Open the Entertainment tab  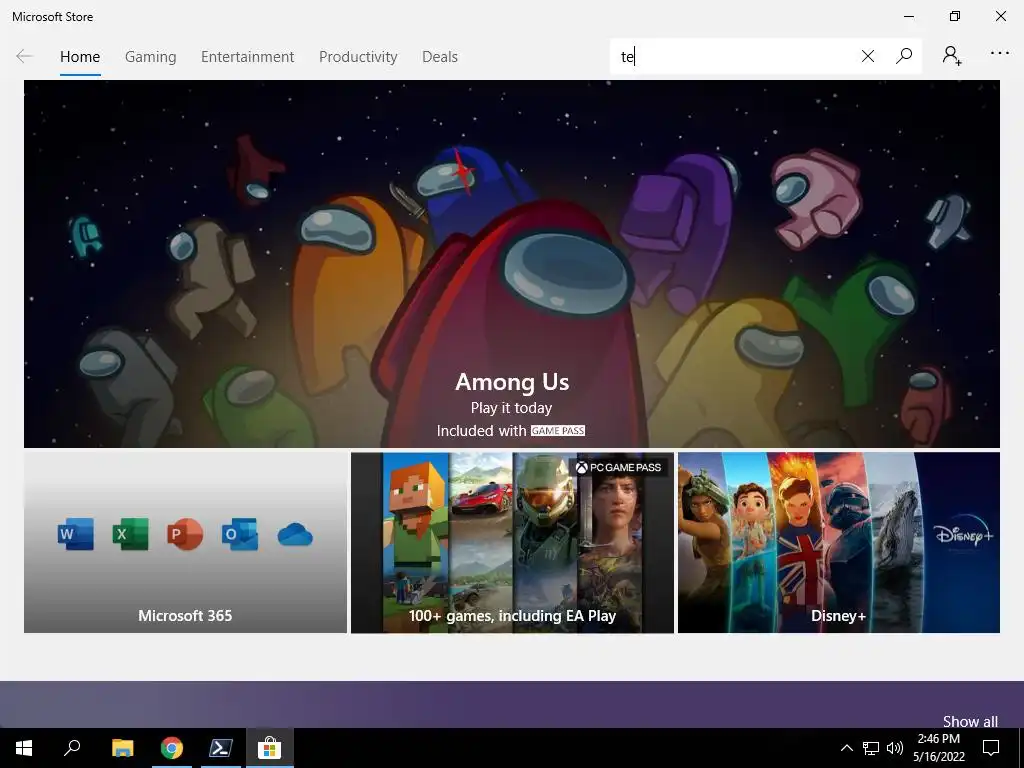pos(248,57)
